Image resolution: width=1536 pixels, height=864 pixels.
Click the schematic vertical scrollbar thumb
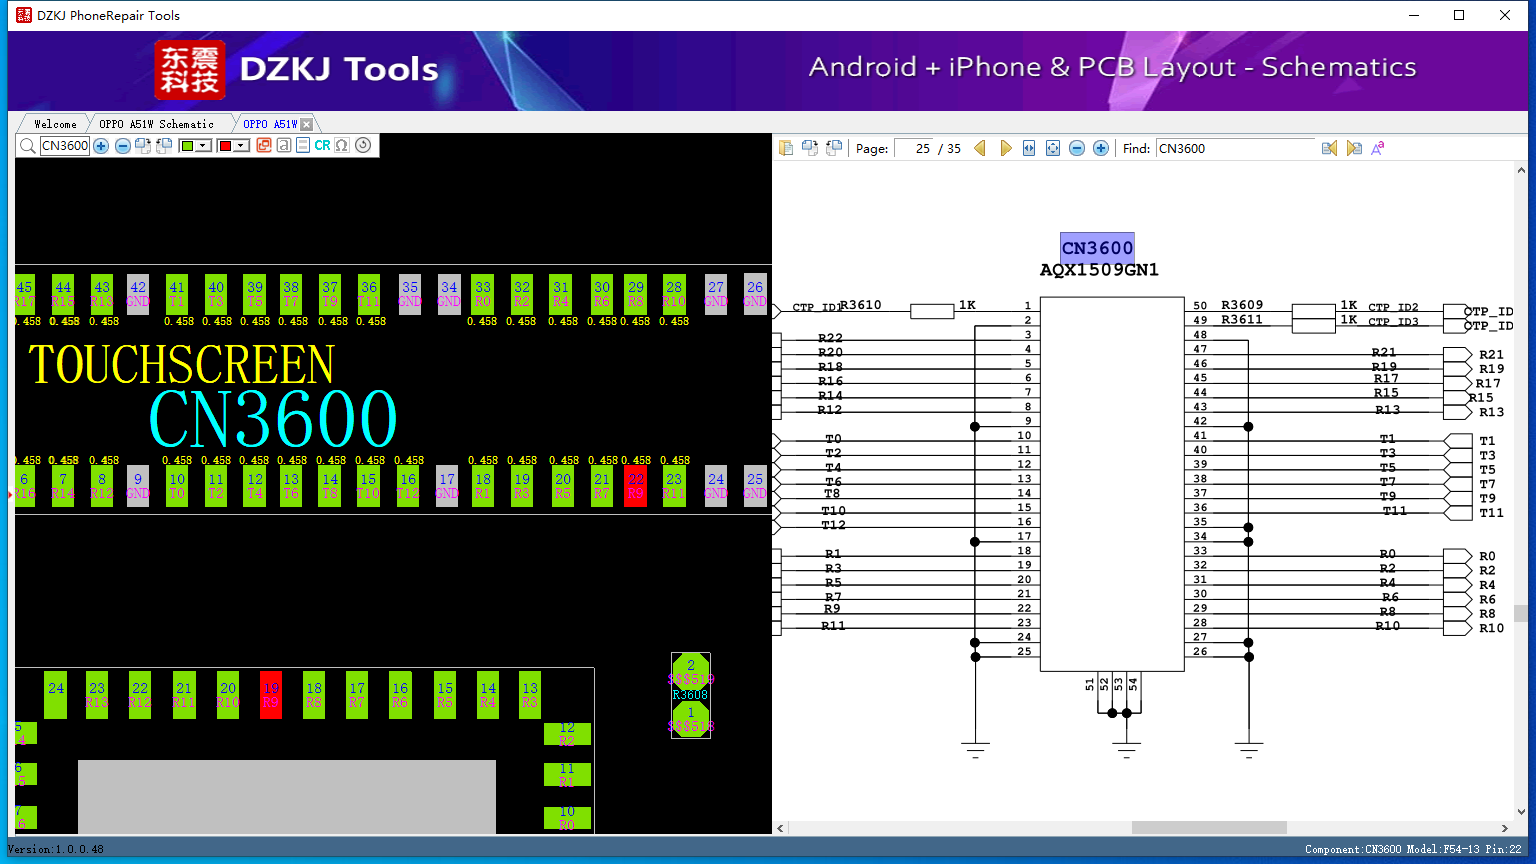[x=1521, y=614]
